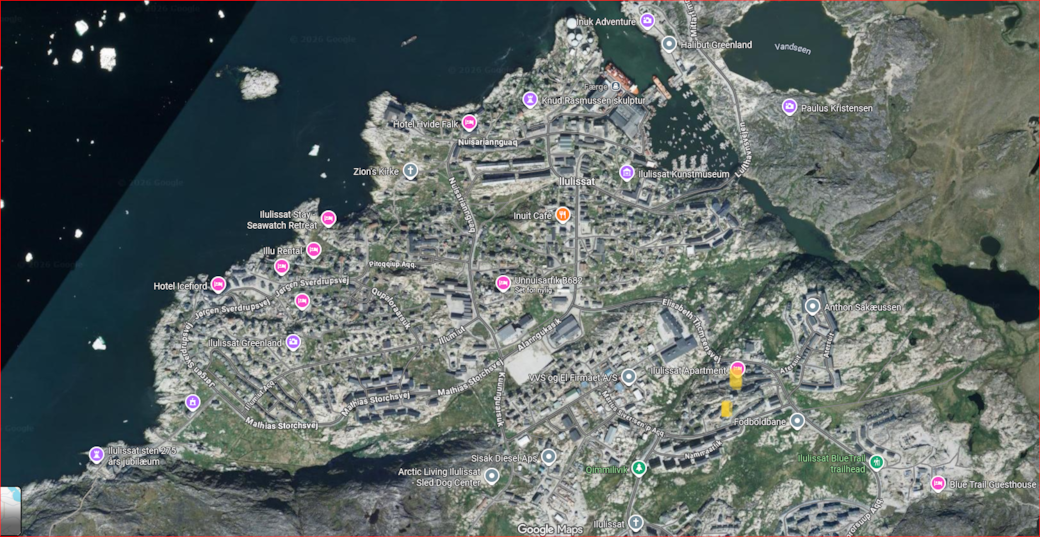Open the Knud Rasmussen skulptur monument pin
The image size is (1040, 537).
pyautogui.click(x=531, y=99)
